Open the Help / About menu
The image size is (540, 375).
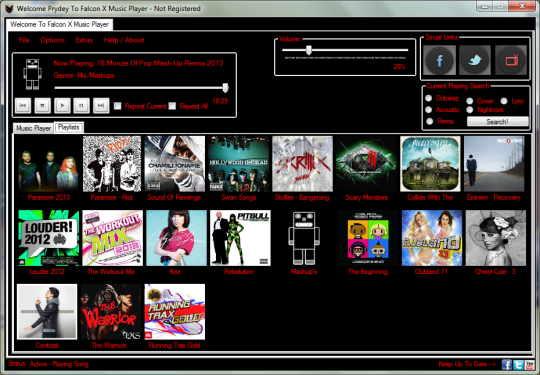(x=124, y=40)
